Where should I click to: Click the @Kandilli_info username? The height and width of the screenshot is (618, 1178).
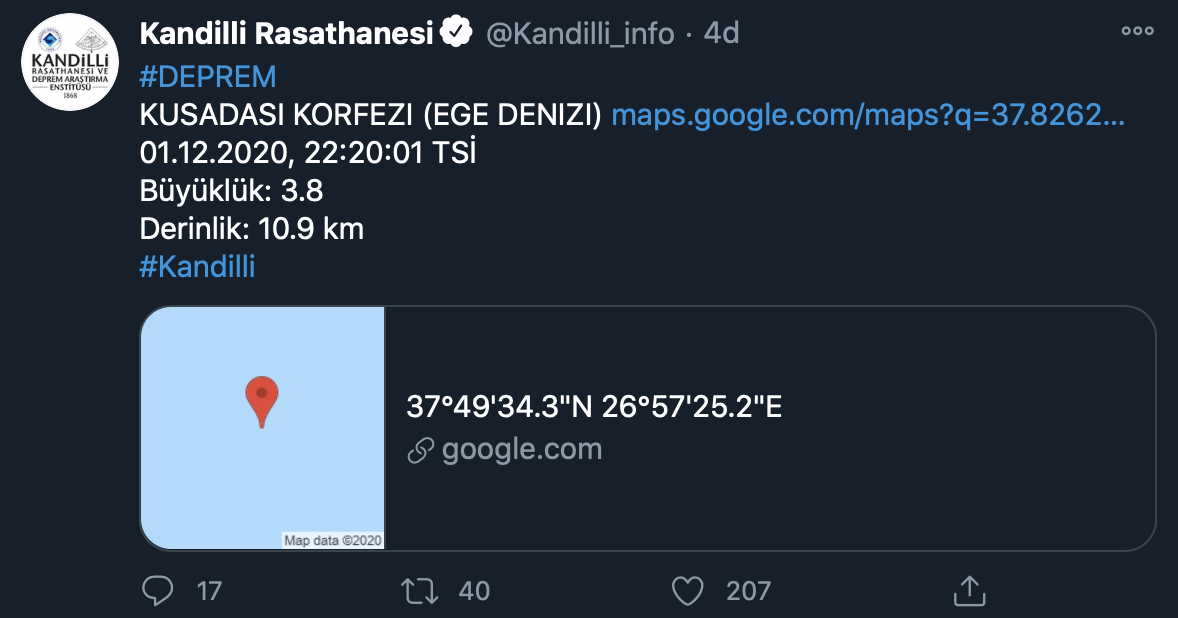pyautogui.click(x=581, y=32)
